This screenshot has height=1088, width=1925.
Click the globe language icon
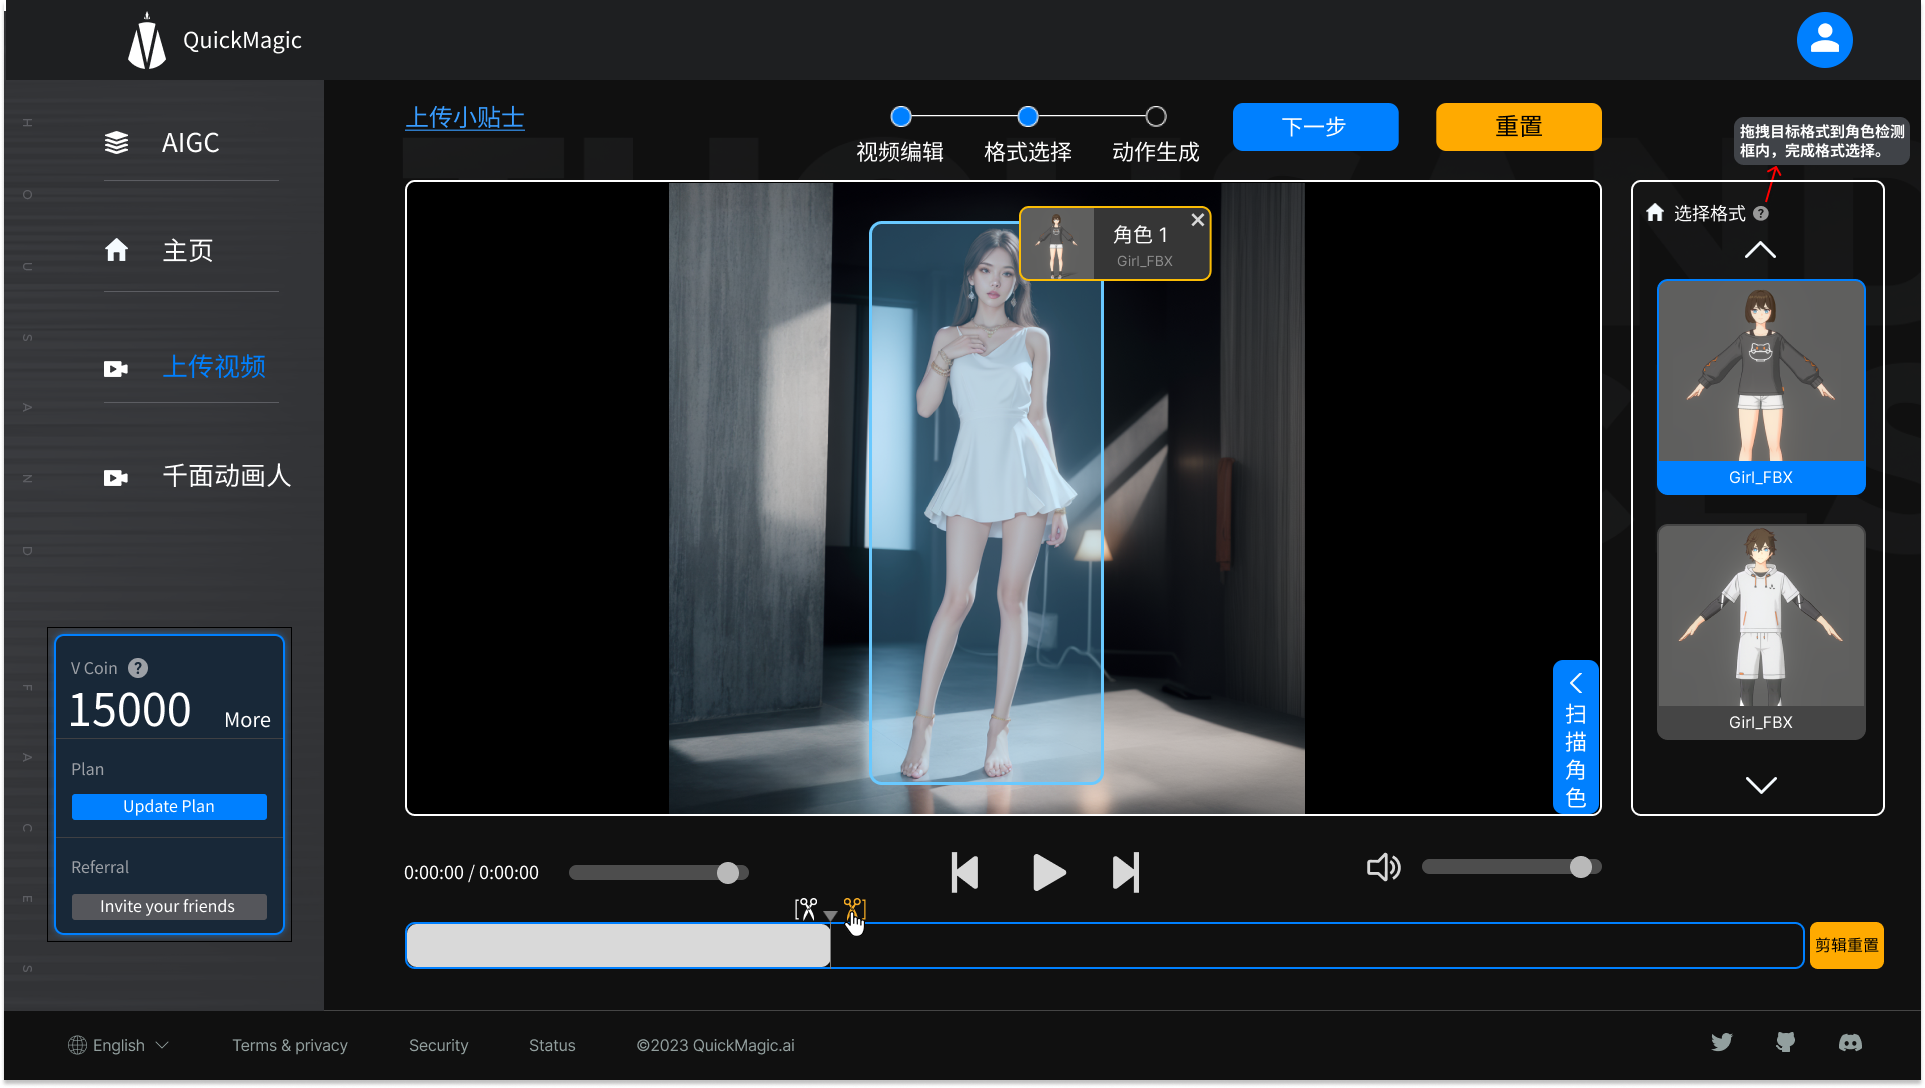77,1045
